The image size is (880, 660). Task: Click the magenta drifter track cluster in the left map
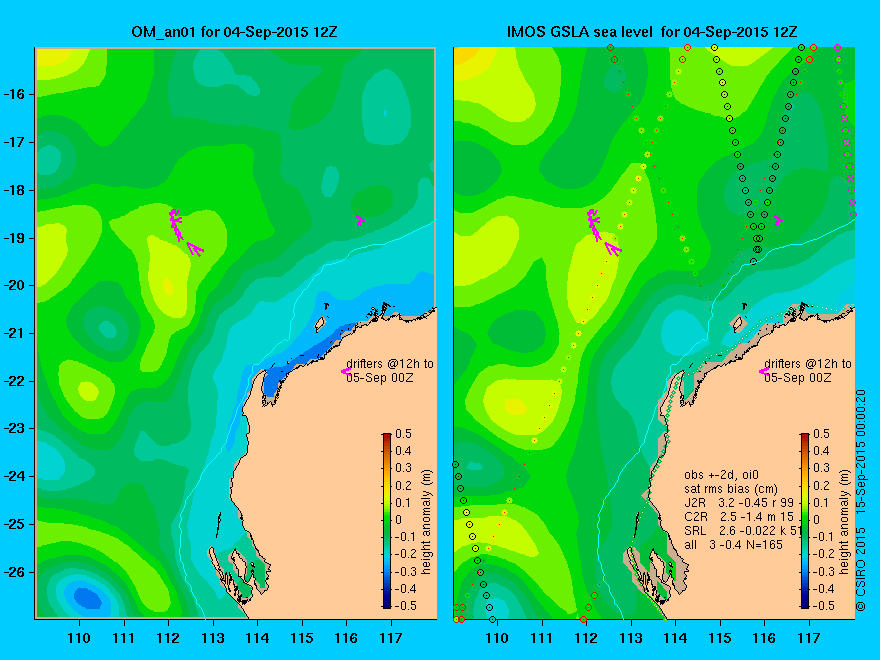(x=184, y=232)
